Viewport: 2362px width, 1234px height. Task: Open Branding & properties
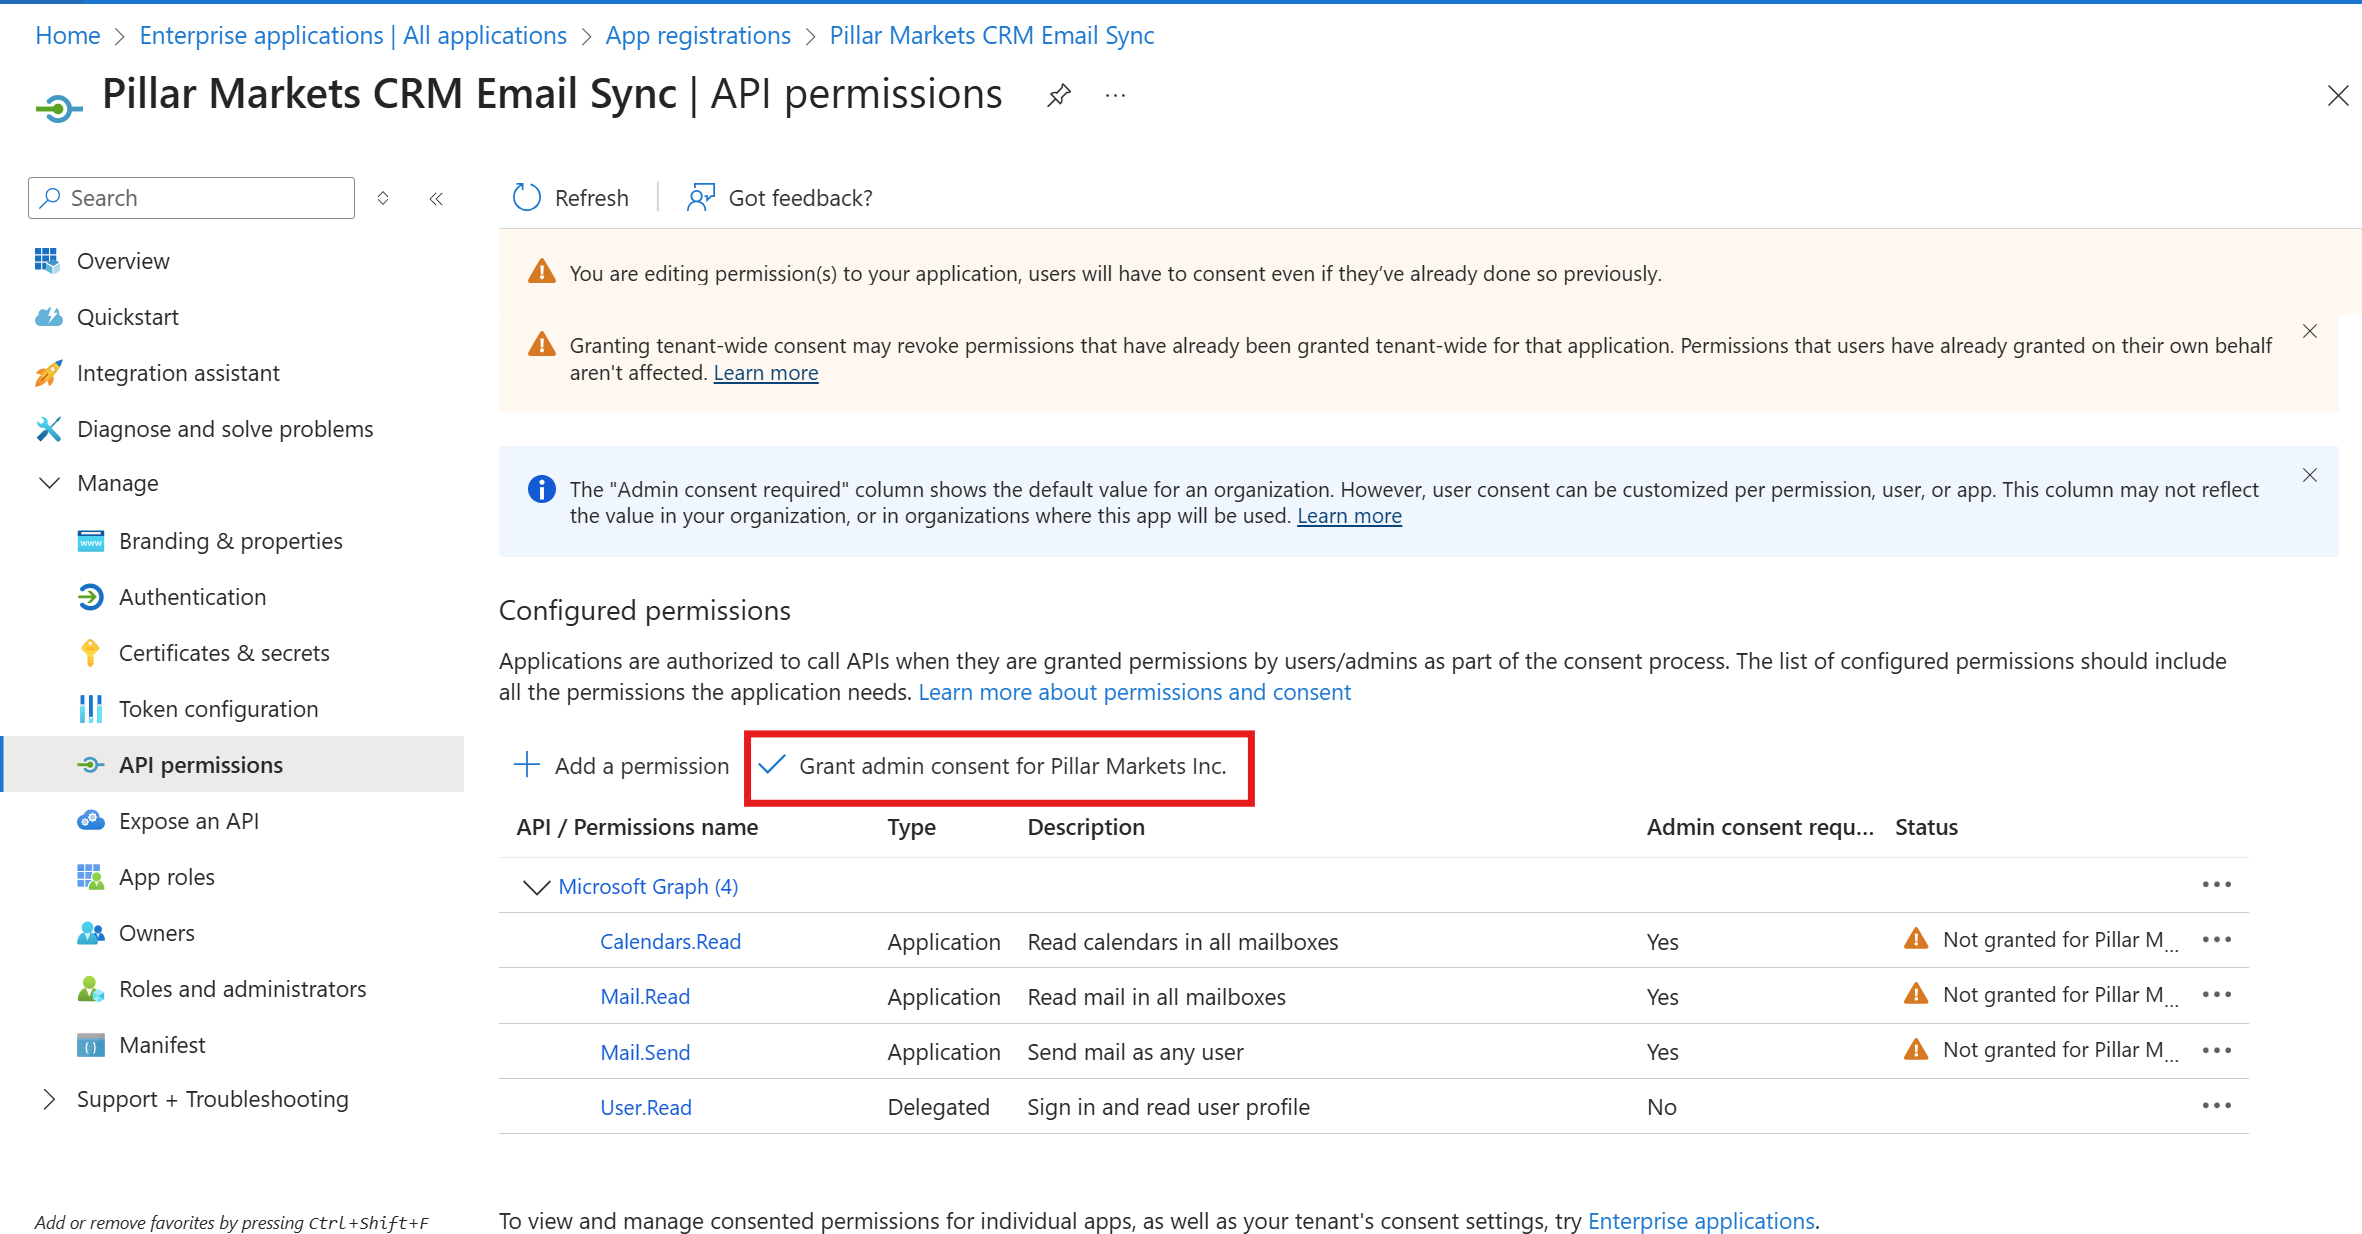230,541
